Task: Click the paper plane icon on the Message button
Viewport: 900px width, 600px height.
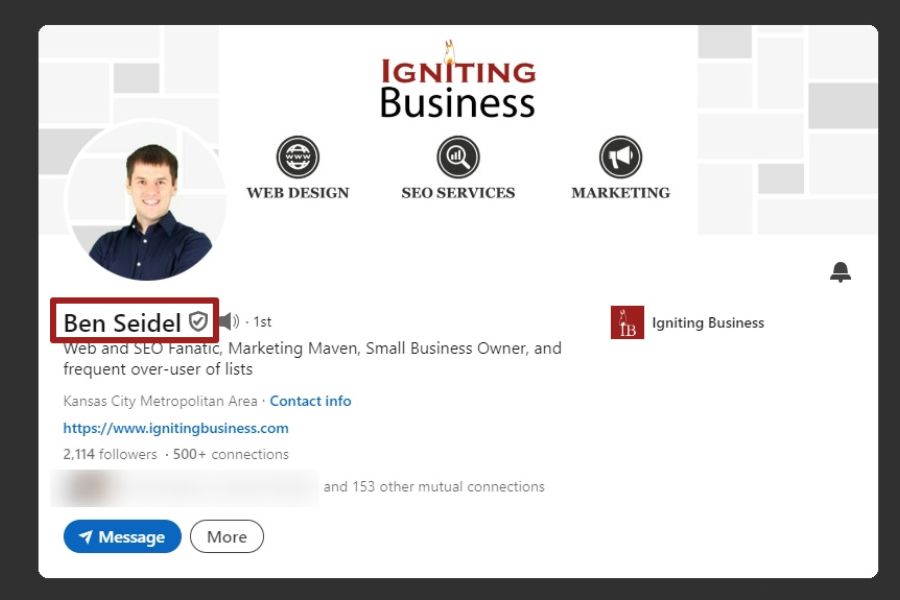Action: coord(86,537)
